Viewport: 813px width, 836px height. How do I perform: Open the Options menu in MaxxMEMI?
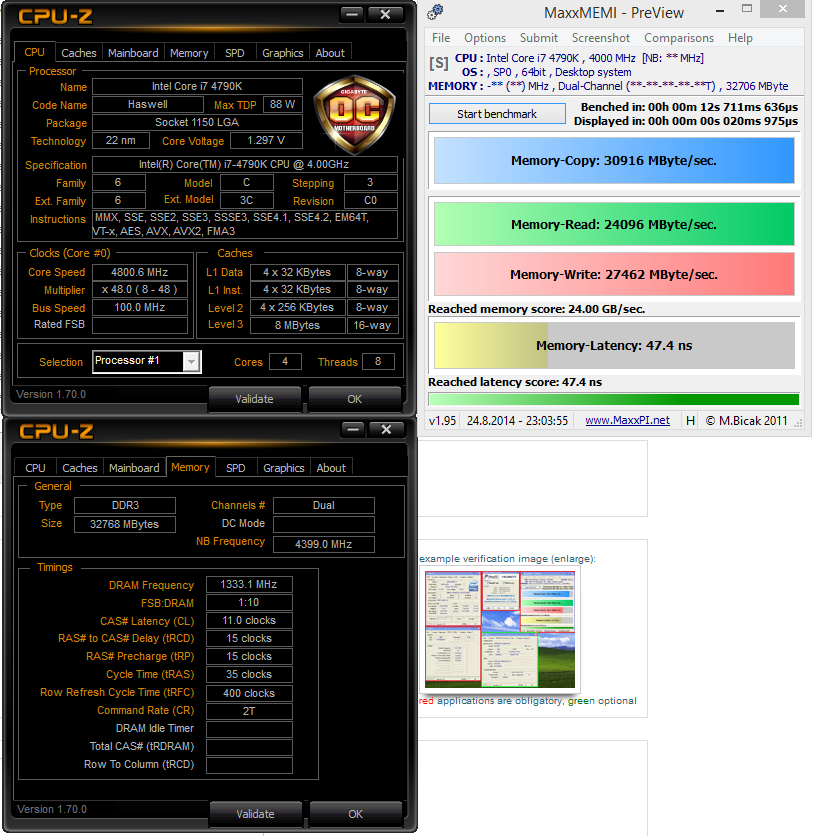tap(485, 38)
